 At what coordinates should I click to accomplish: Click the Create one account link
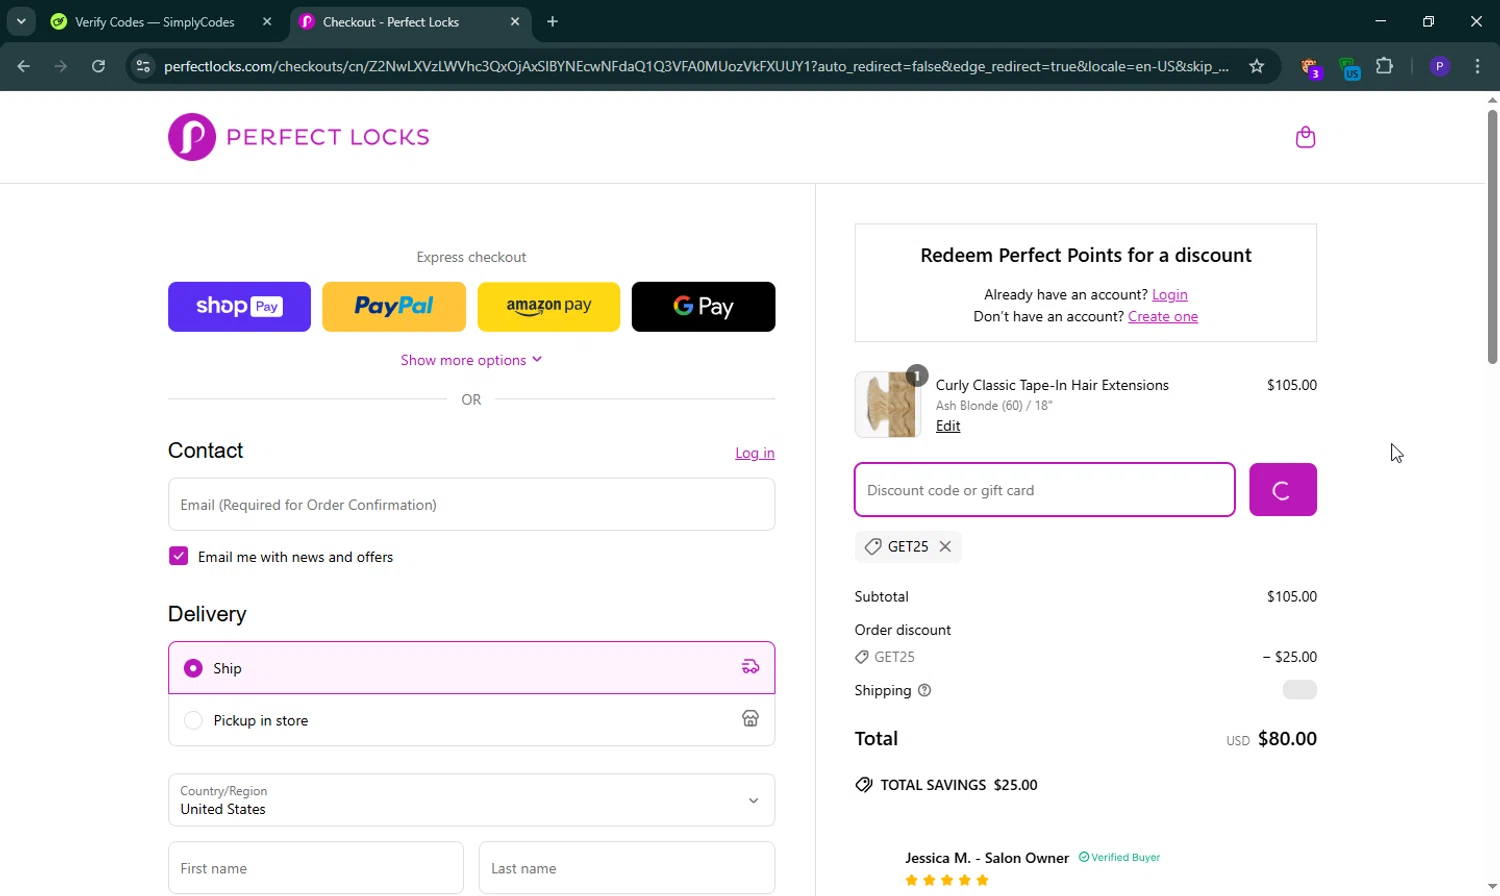click(1163, 317)
